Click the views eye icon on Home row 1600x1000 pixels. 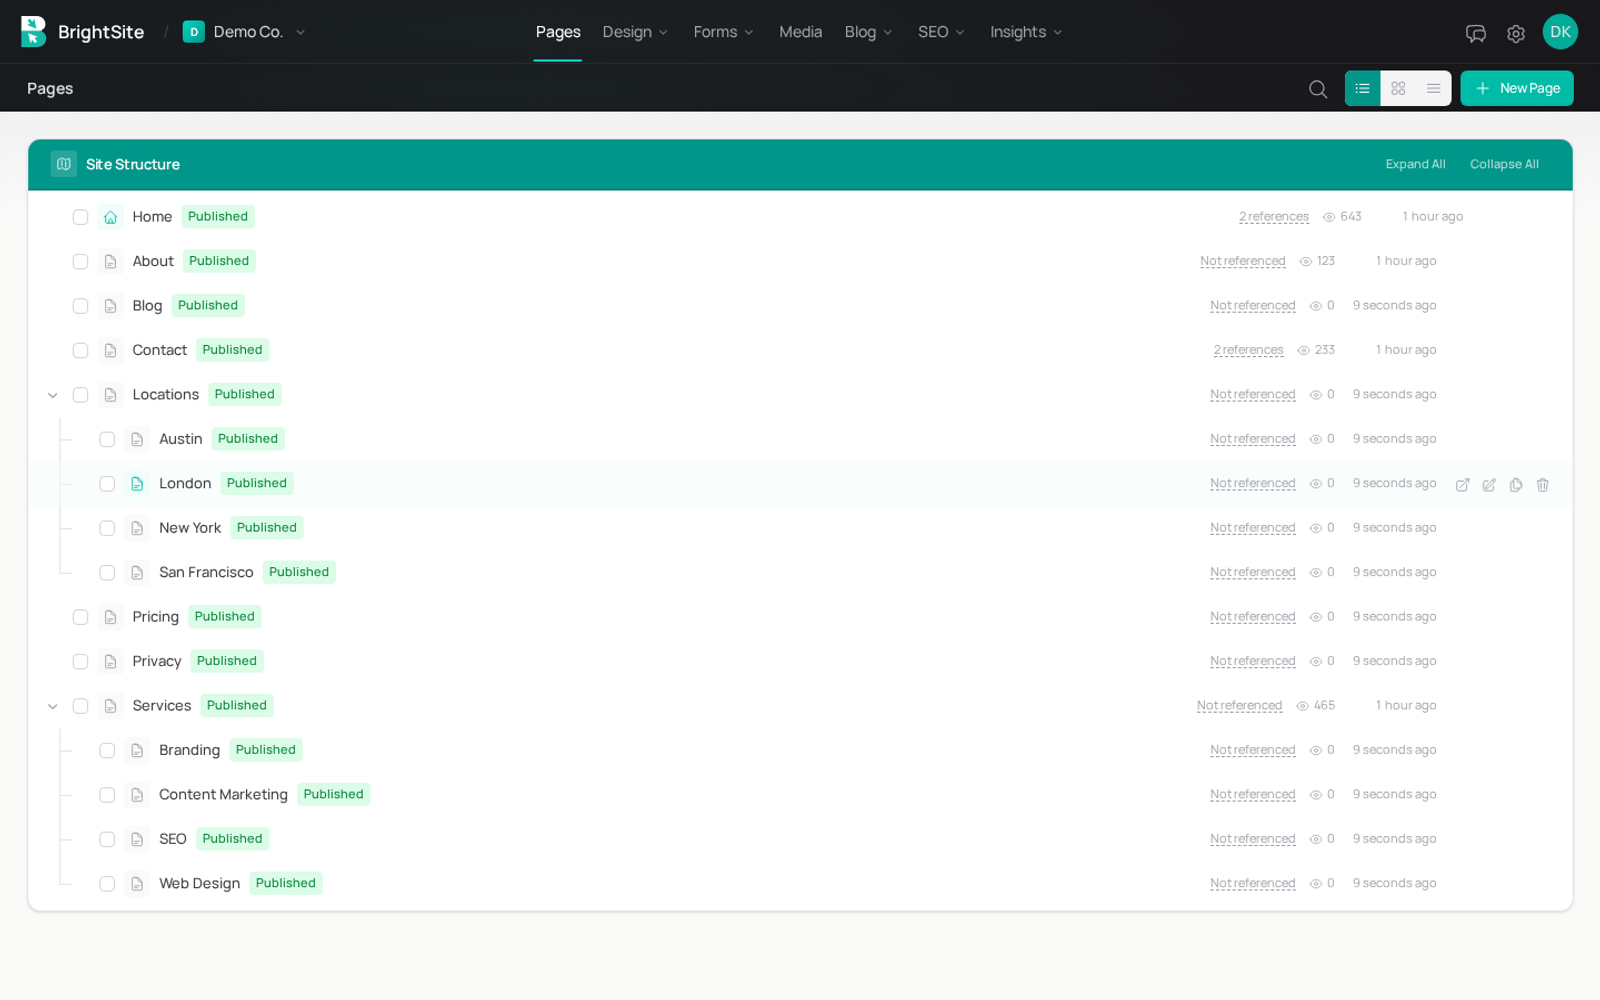click(x=1329, y=217)
